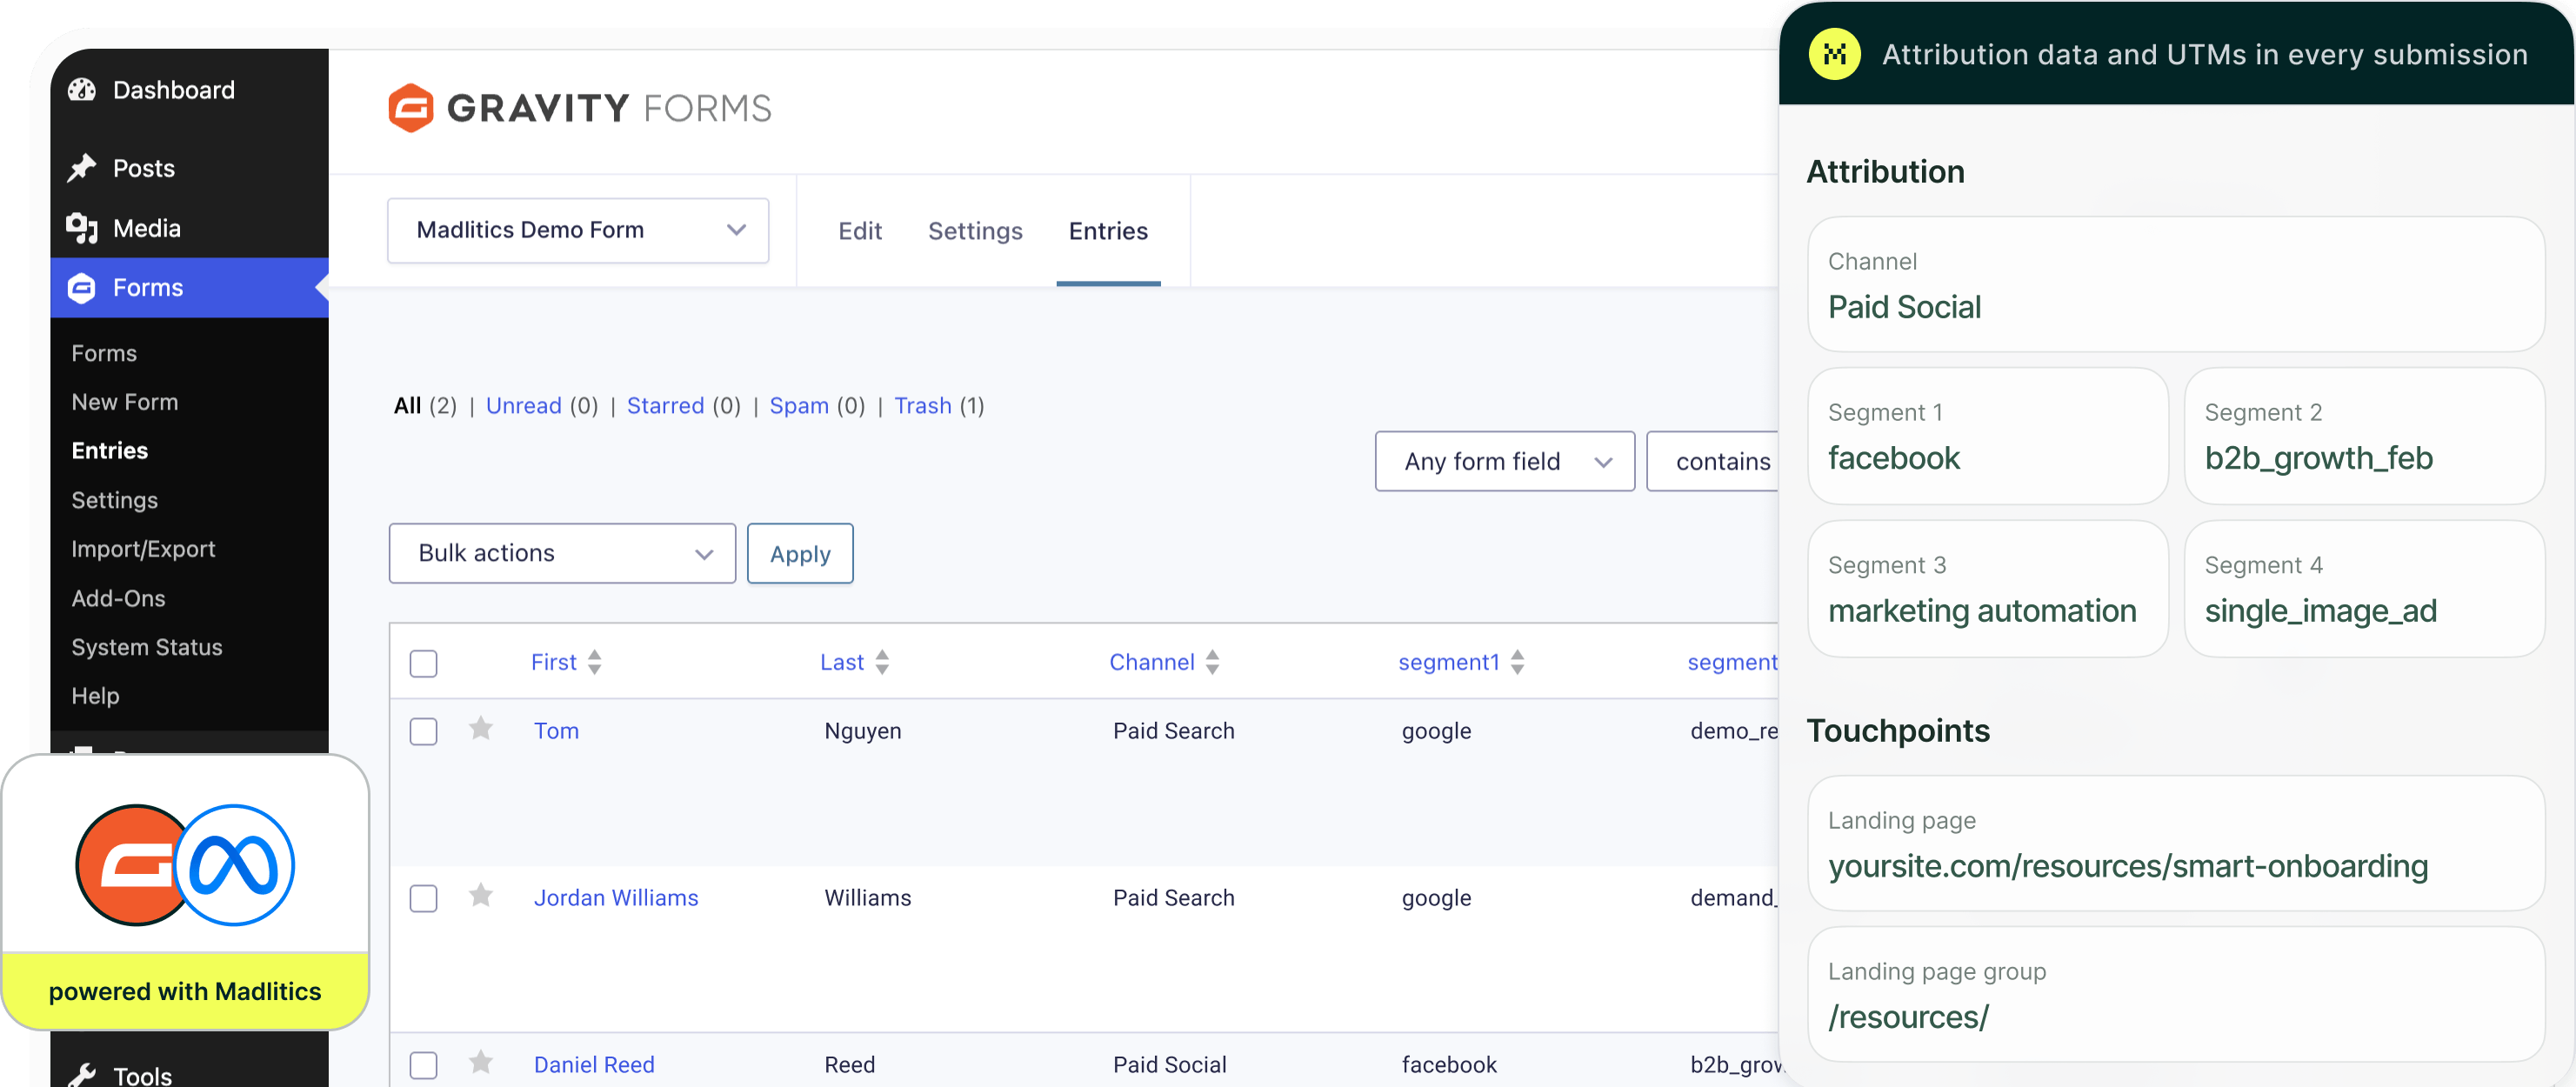Click the Landing page URL card
Viewport: 2576px width, 1087px height.
(x=2176, y=843)
